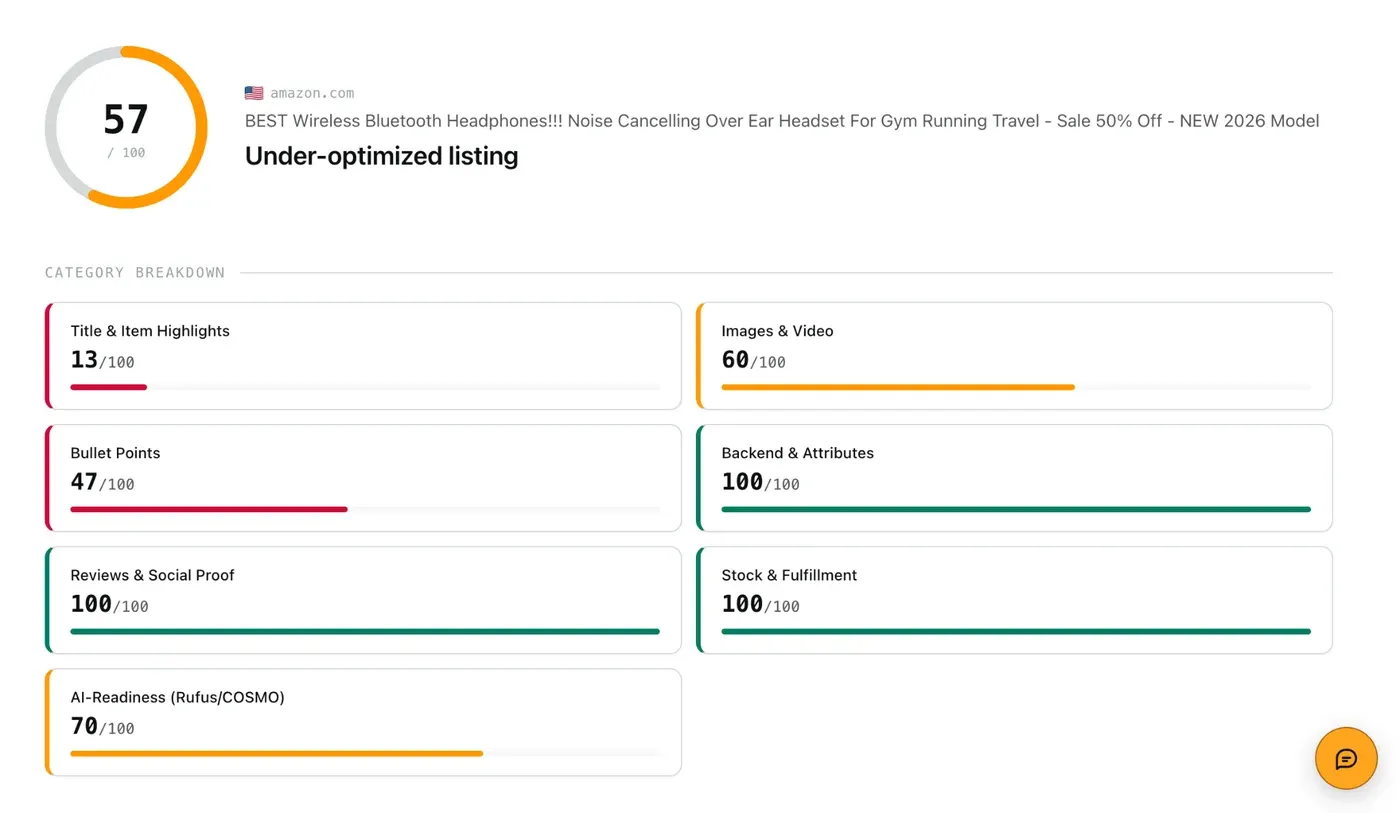Image resolution: width=1400 pixels, height=813 pixels.
Task: Open the chat support bubble icon
Action: [x=1346, y=758]
